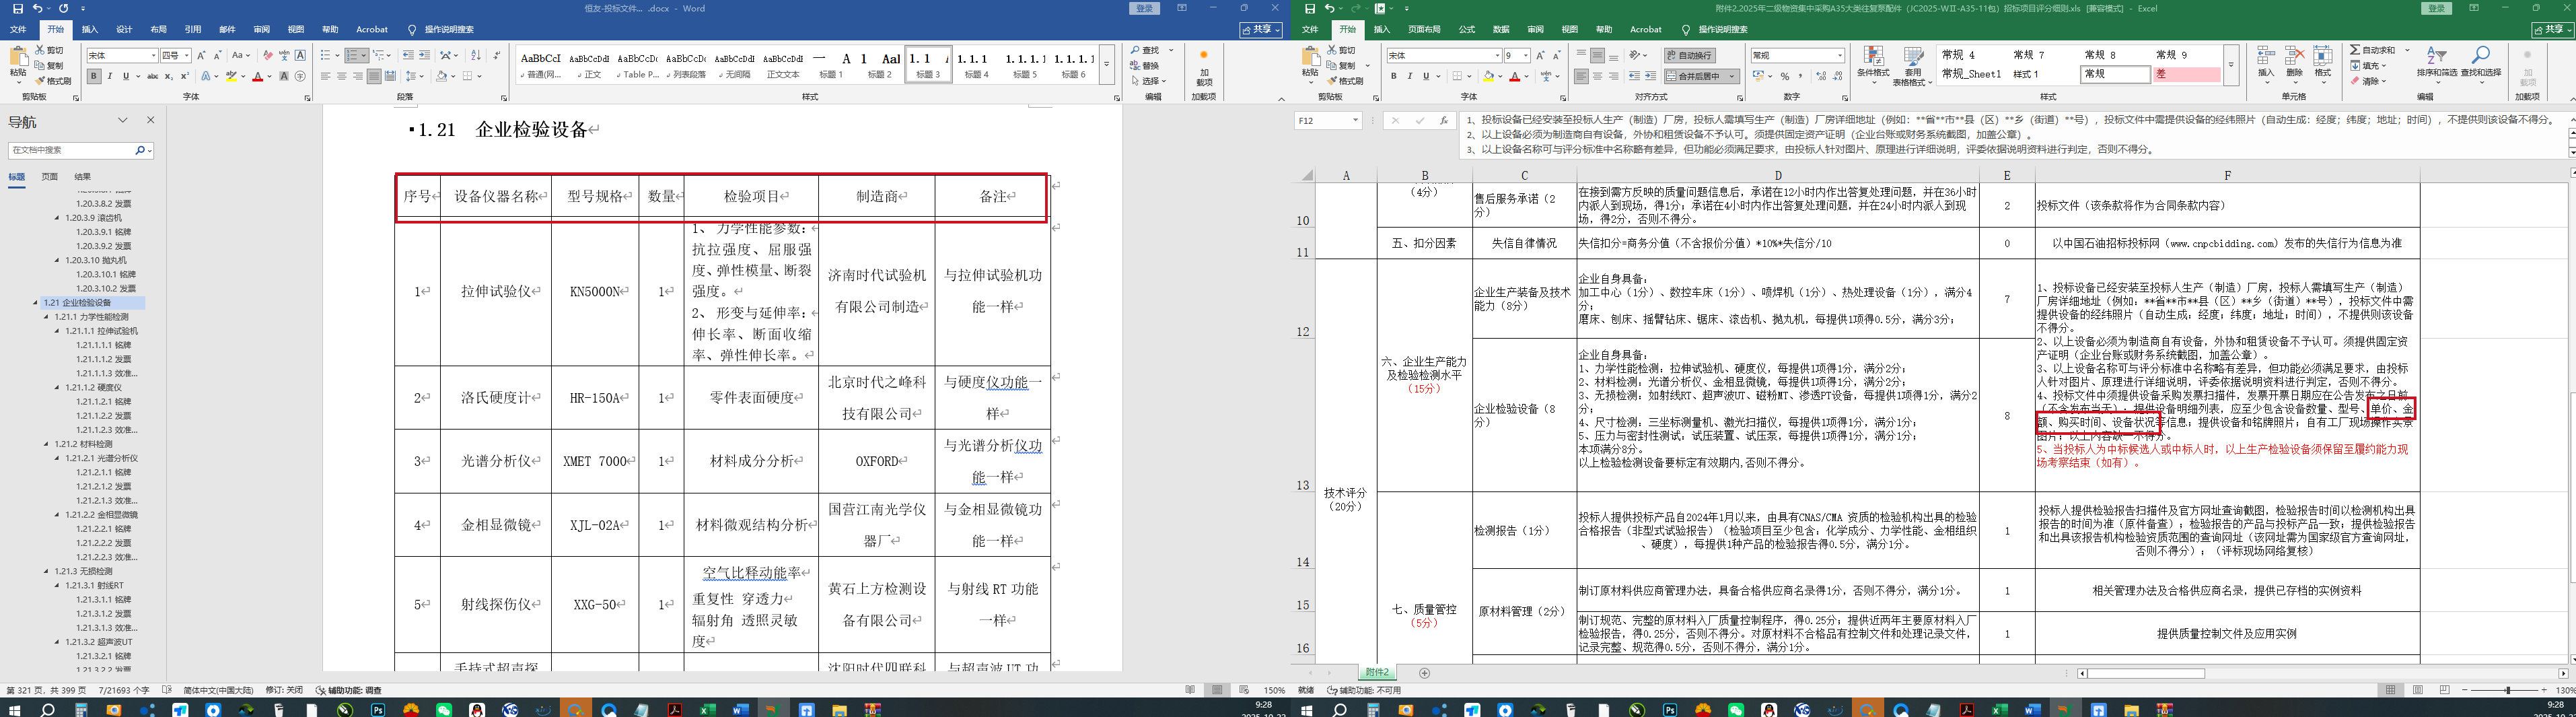This screenshot has height=717, width=2576.
Task: Click Excel's Increase Font Size icon
Action: point(1540,56)
